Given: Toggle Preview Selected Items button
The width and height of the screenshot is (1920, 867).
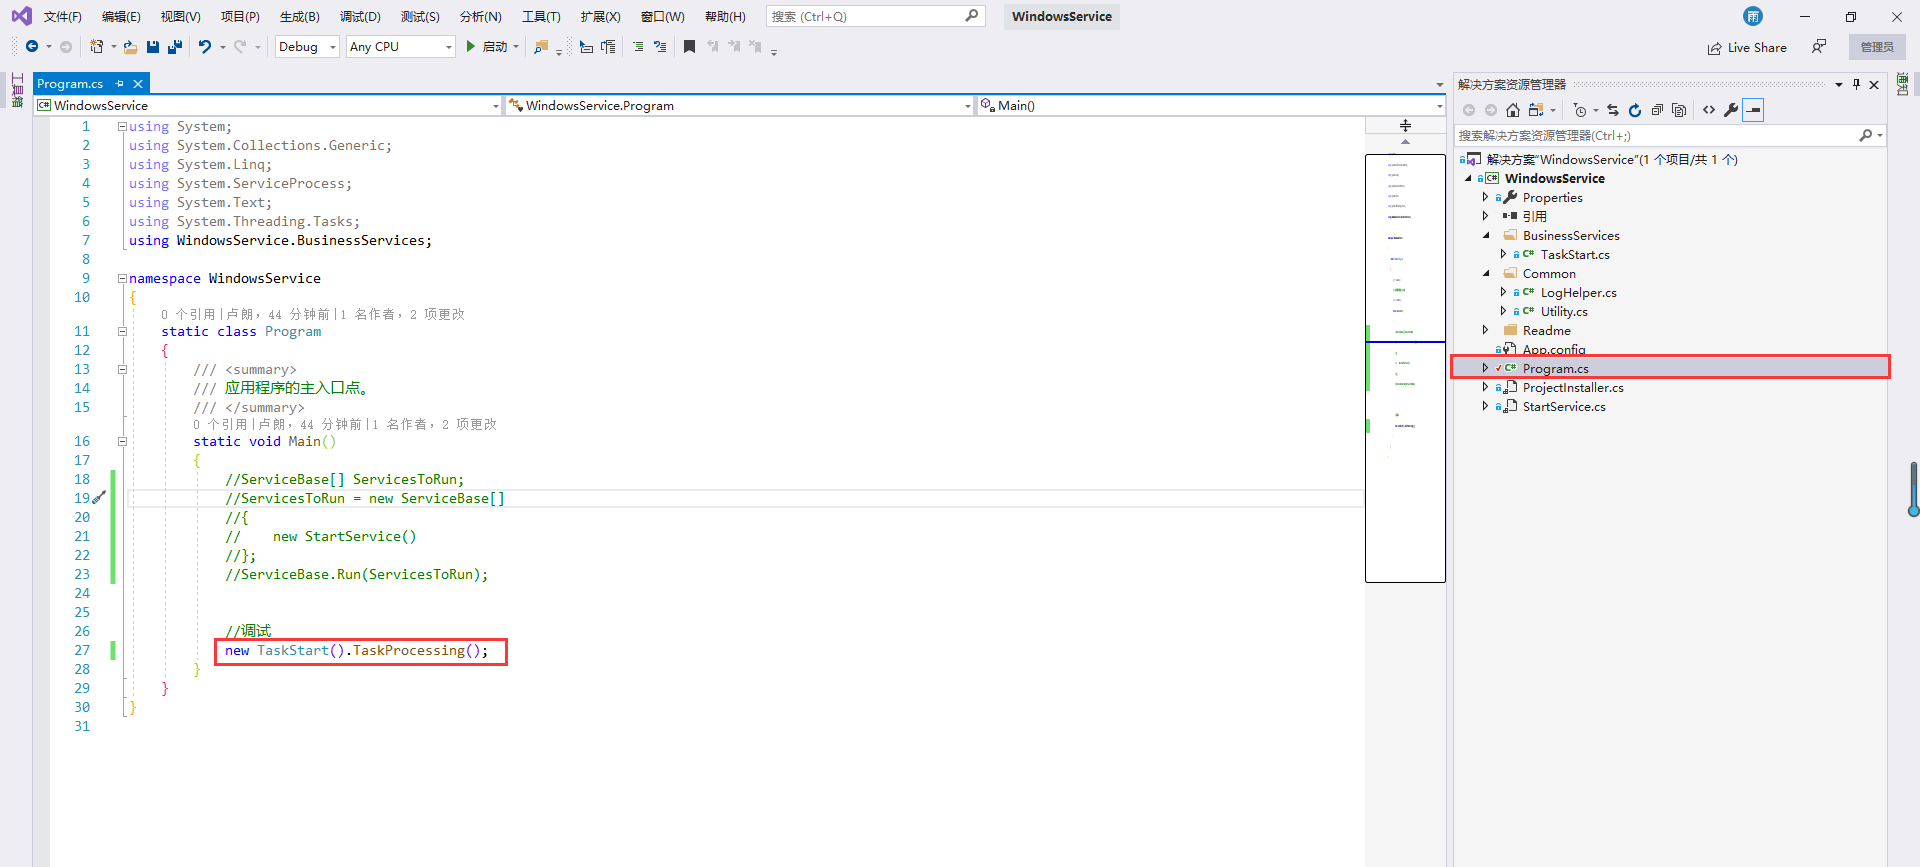Looking at the screenshot, I should coord(1753,110).
